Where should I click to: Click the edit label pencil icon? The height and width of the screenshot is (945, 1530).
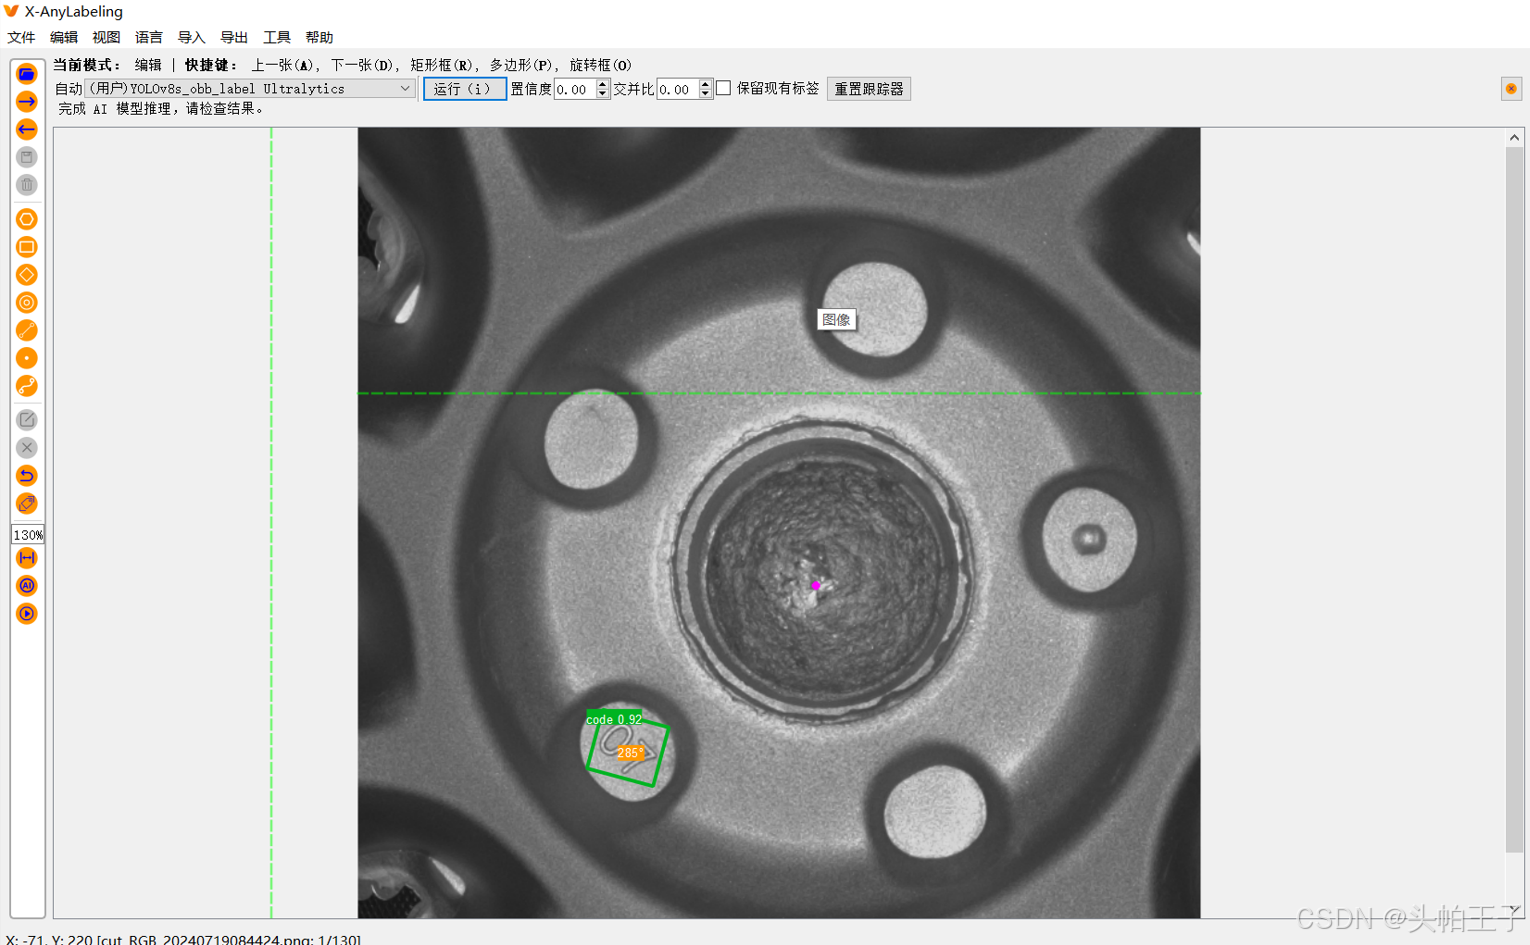click(x=27, y=420)
